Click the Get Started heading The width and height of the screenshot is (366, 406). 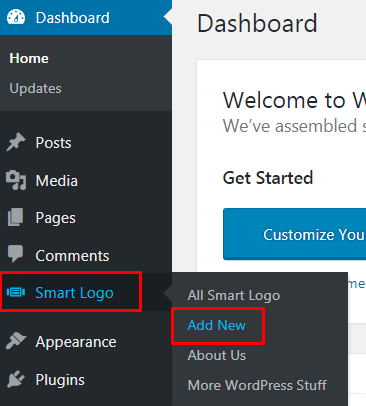pyautogui.click(x=268, y=178)
